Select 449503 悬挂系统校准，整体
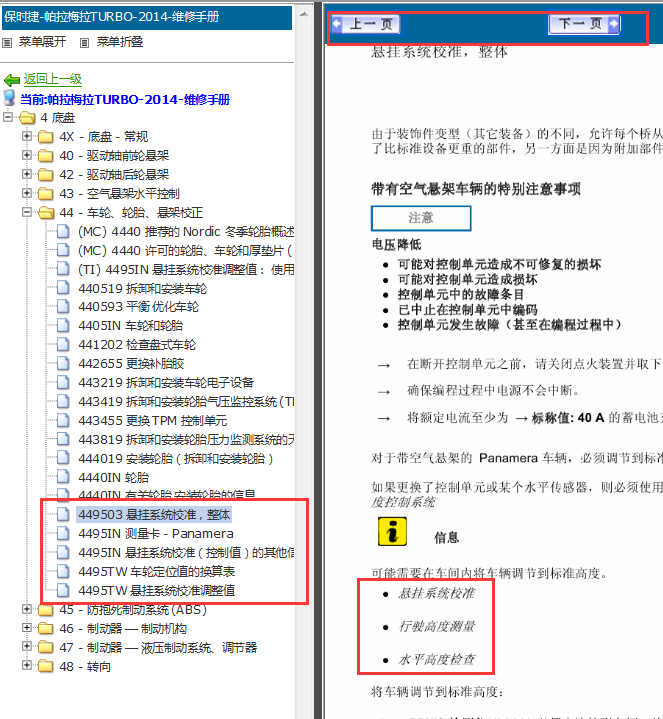 point(154,514)
